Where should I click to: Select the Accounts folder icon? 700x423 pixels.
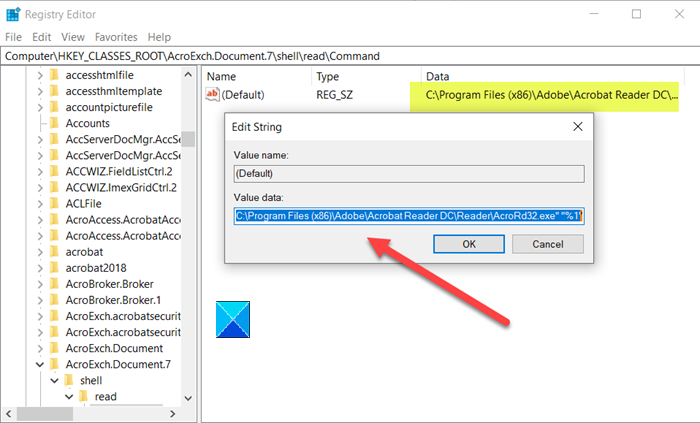tap(54, 123)
